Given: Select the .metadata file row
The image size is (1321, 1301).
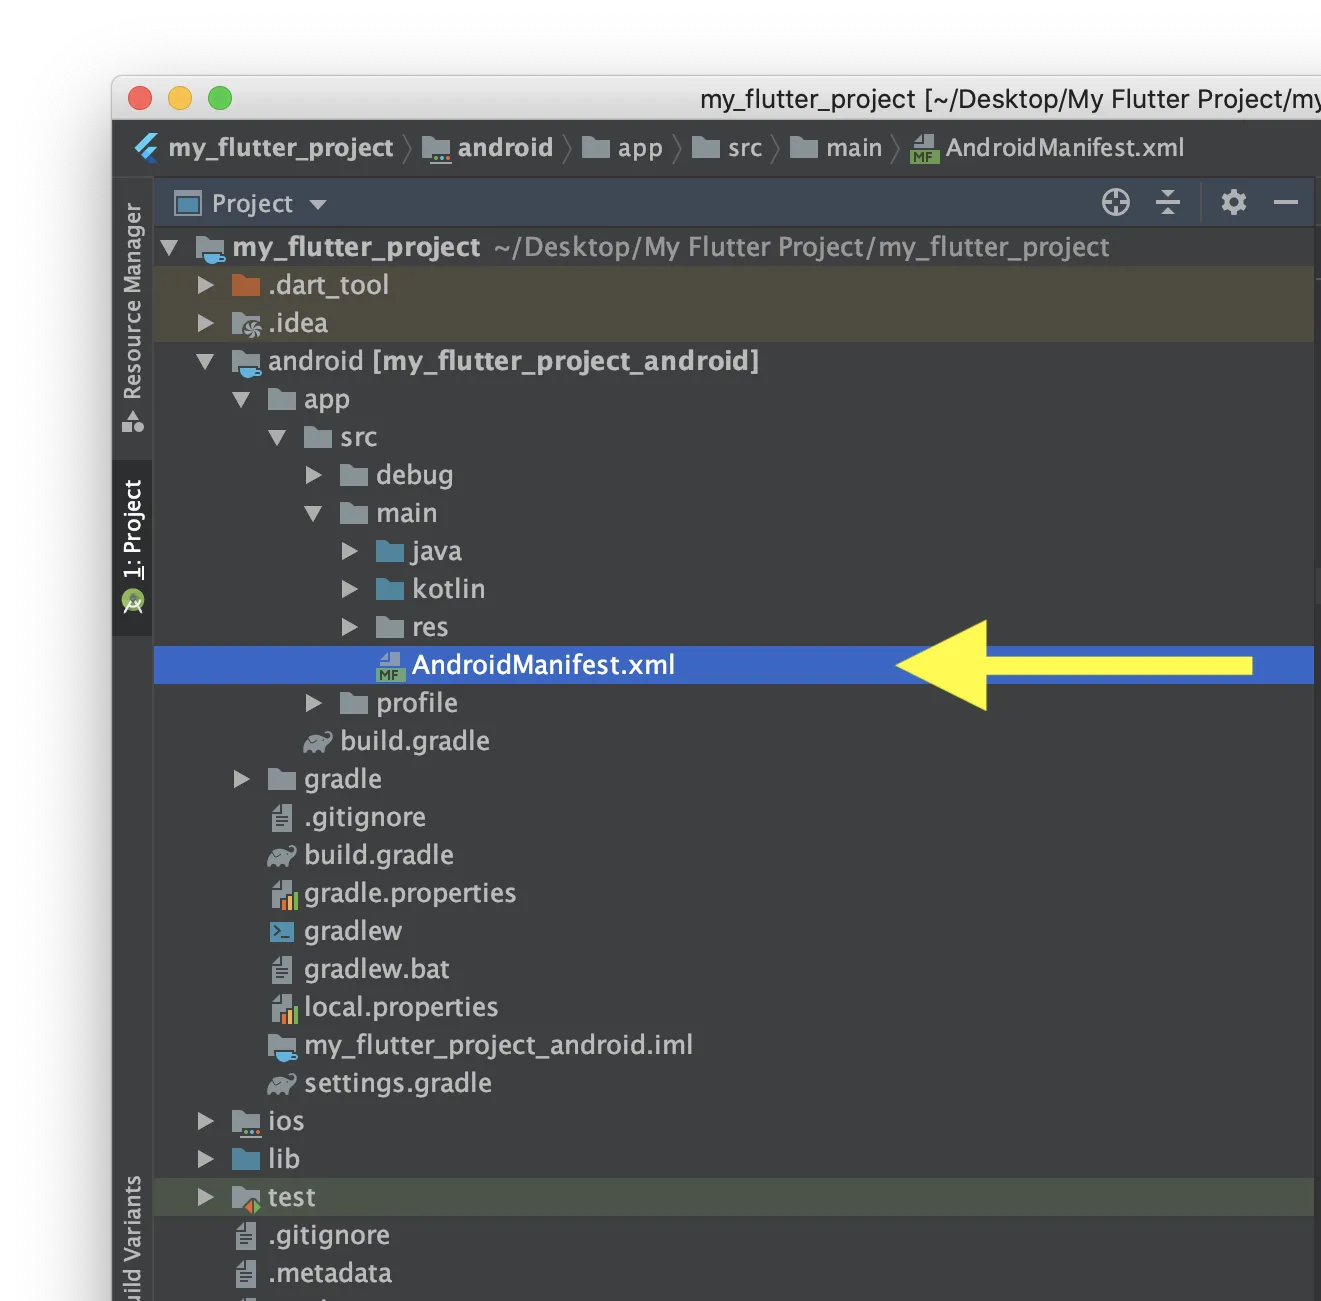Looking at the screenshot, I should click(x=734, y=1273).
